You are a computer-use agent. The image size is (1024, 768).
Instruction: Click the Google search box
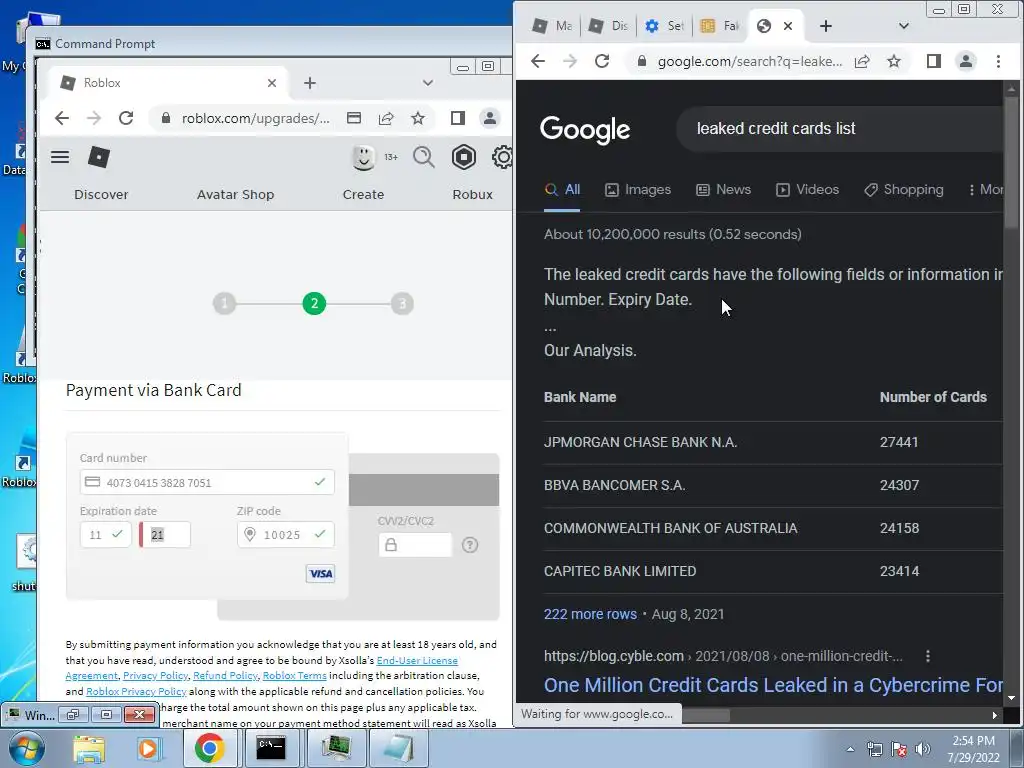pos(842,129)
